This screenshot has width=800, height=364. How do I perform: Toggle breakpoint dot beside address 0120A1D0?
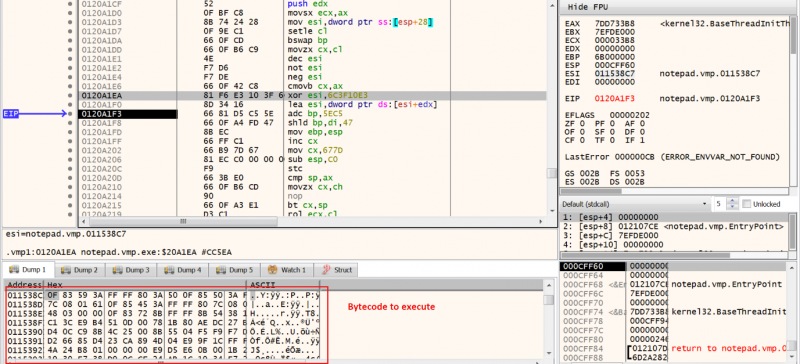click(70, 13)
